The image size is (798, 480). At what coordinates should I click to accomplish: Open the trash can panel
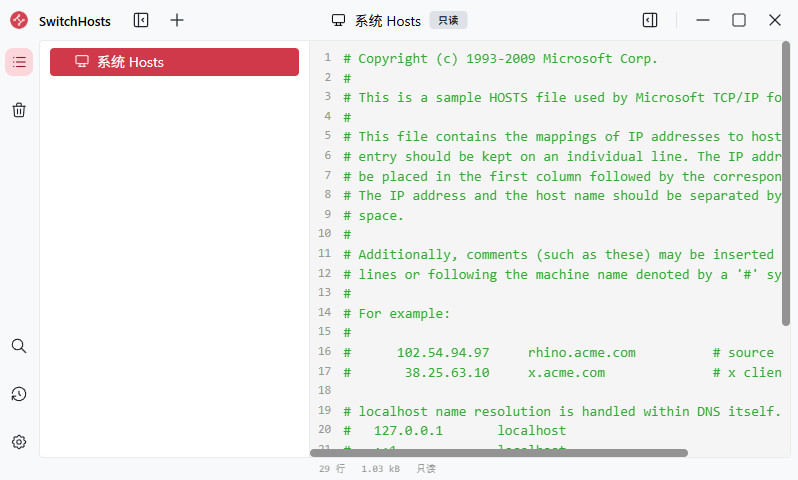[x=19, y=110]
